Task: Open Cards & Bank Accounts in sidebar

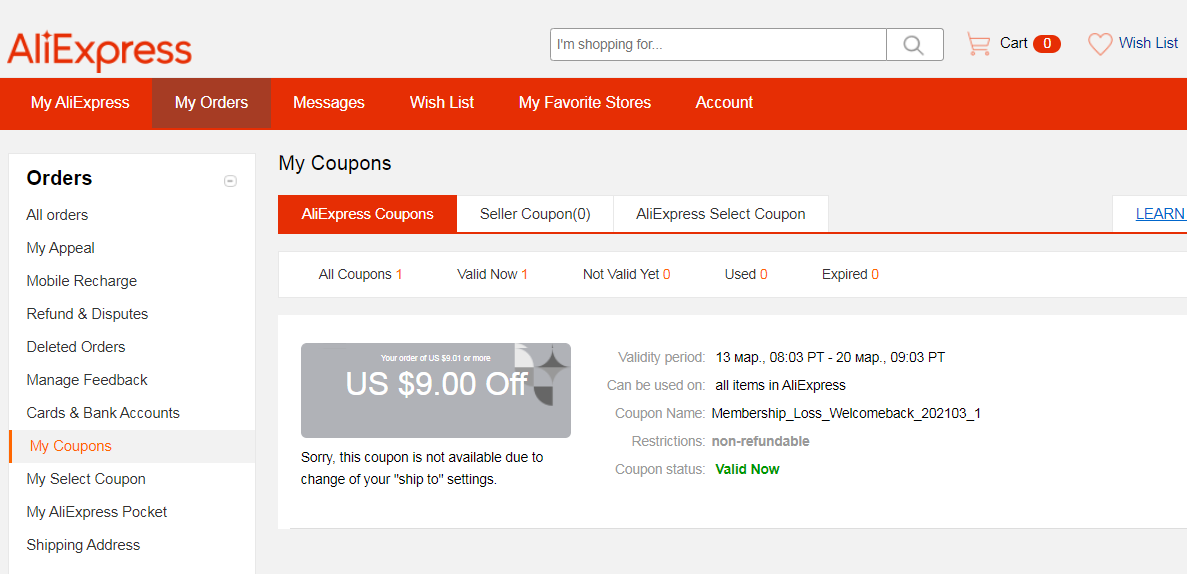Action: 103,413
